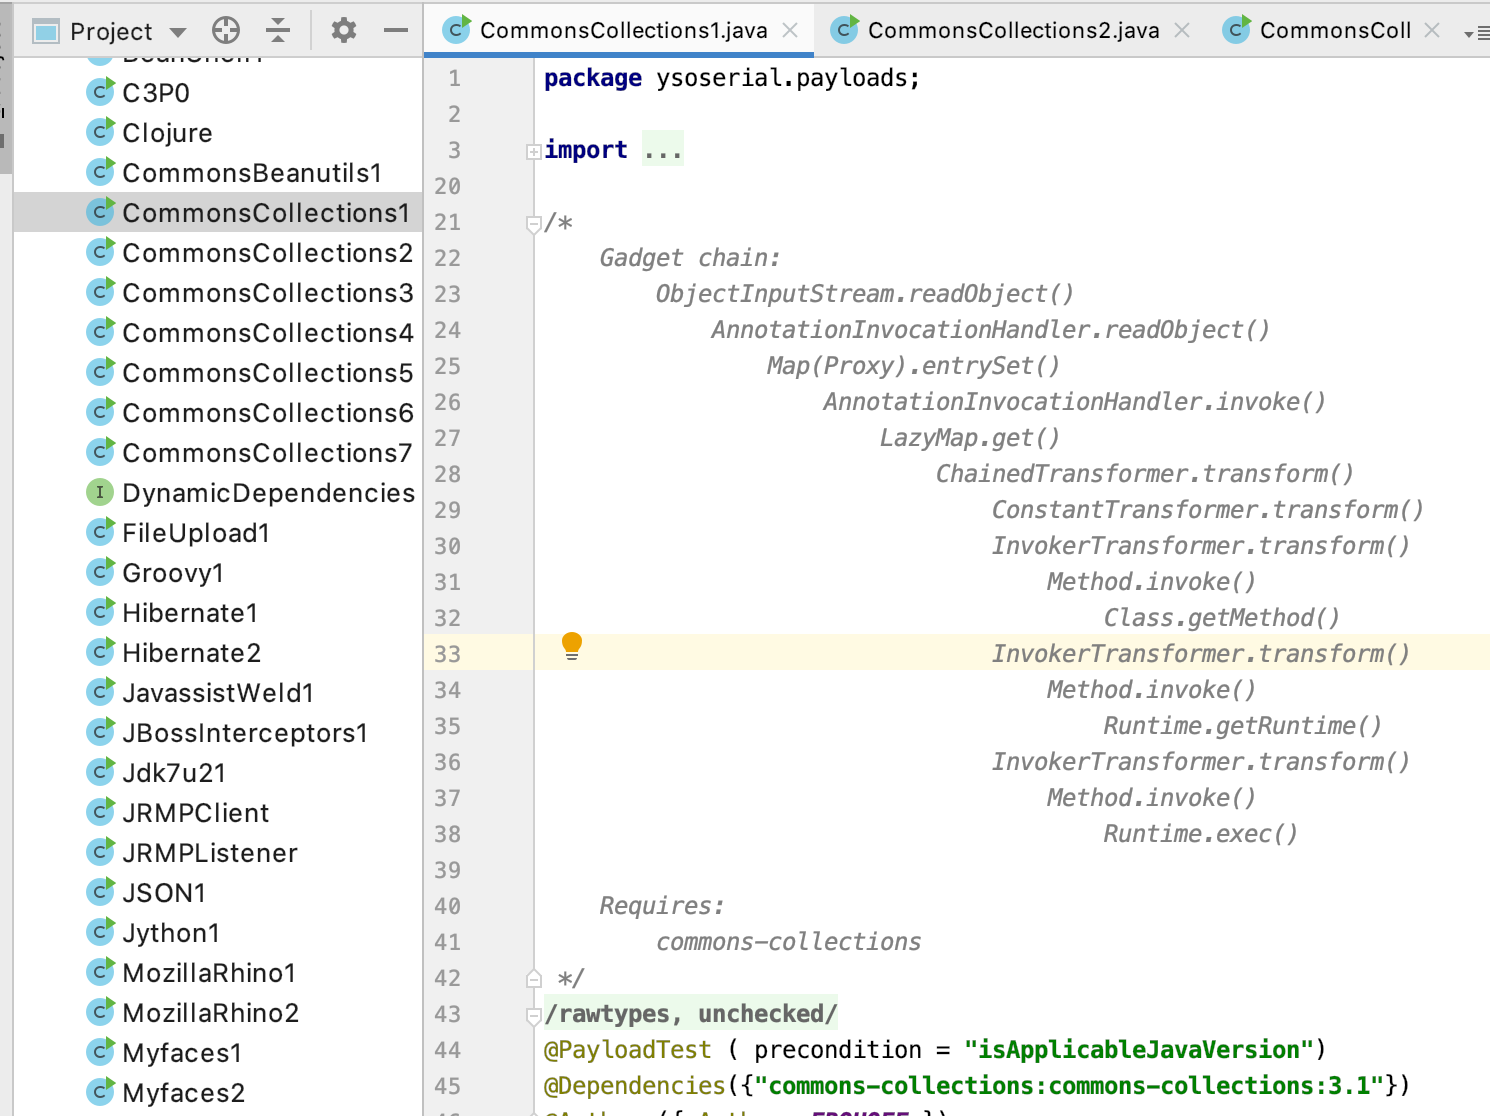Click the class icon beside JSON1
Image resolution: width=1490 pixels, height=1116 pixels.
tap(100, 892)
